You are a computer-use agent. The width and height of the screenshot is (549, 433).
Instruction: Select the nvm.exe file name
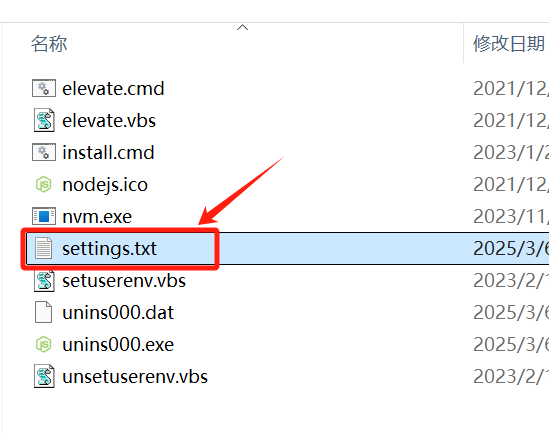(97, 217)
